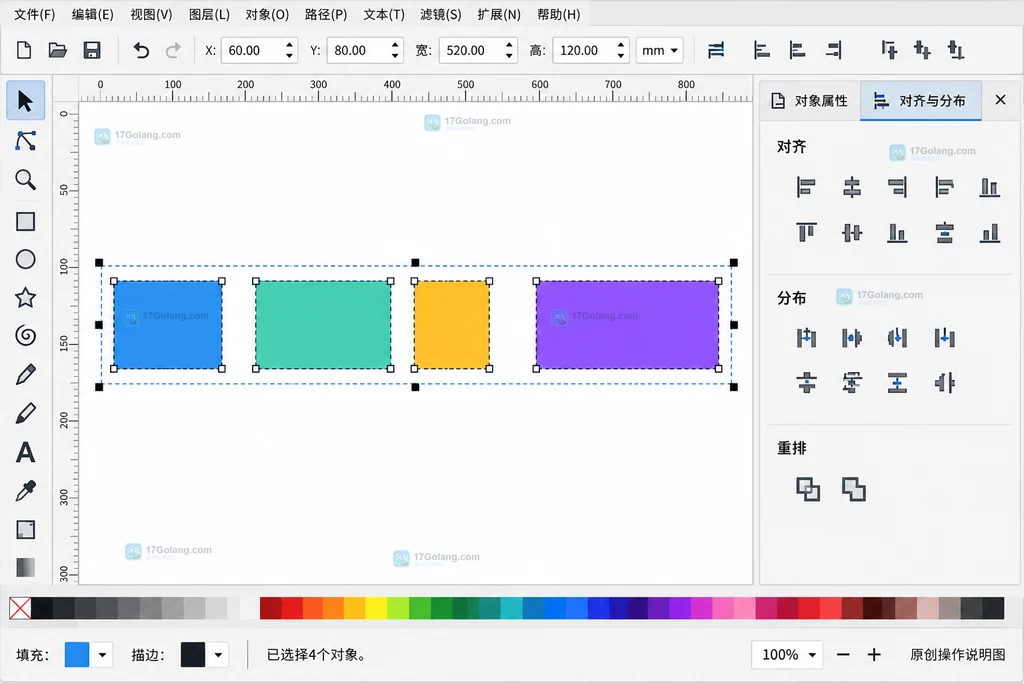Open the 滤镜(S) menu

441,14
